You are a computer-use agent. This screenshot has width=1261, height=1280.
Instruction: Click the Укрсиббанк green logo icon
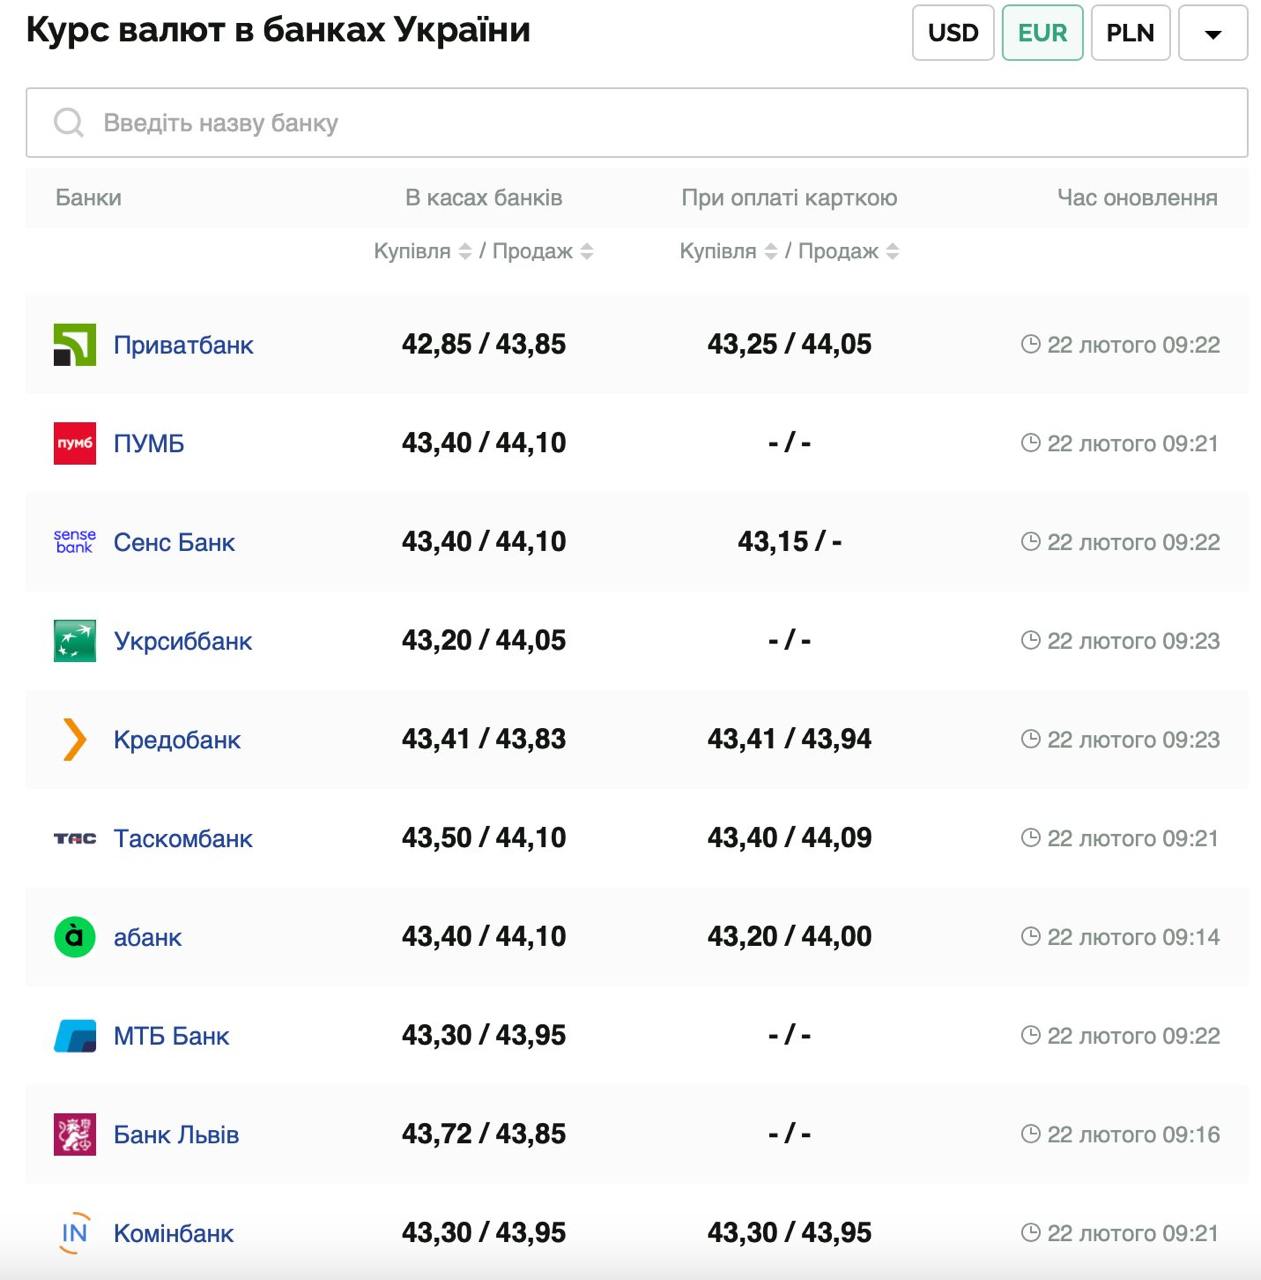[74, 641]
